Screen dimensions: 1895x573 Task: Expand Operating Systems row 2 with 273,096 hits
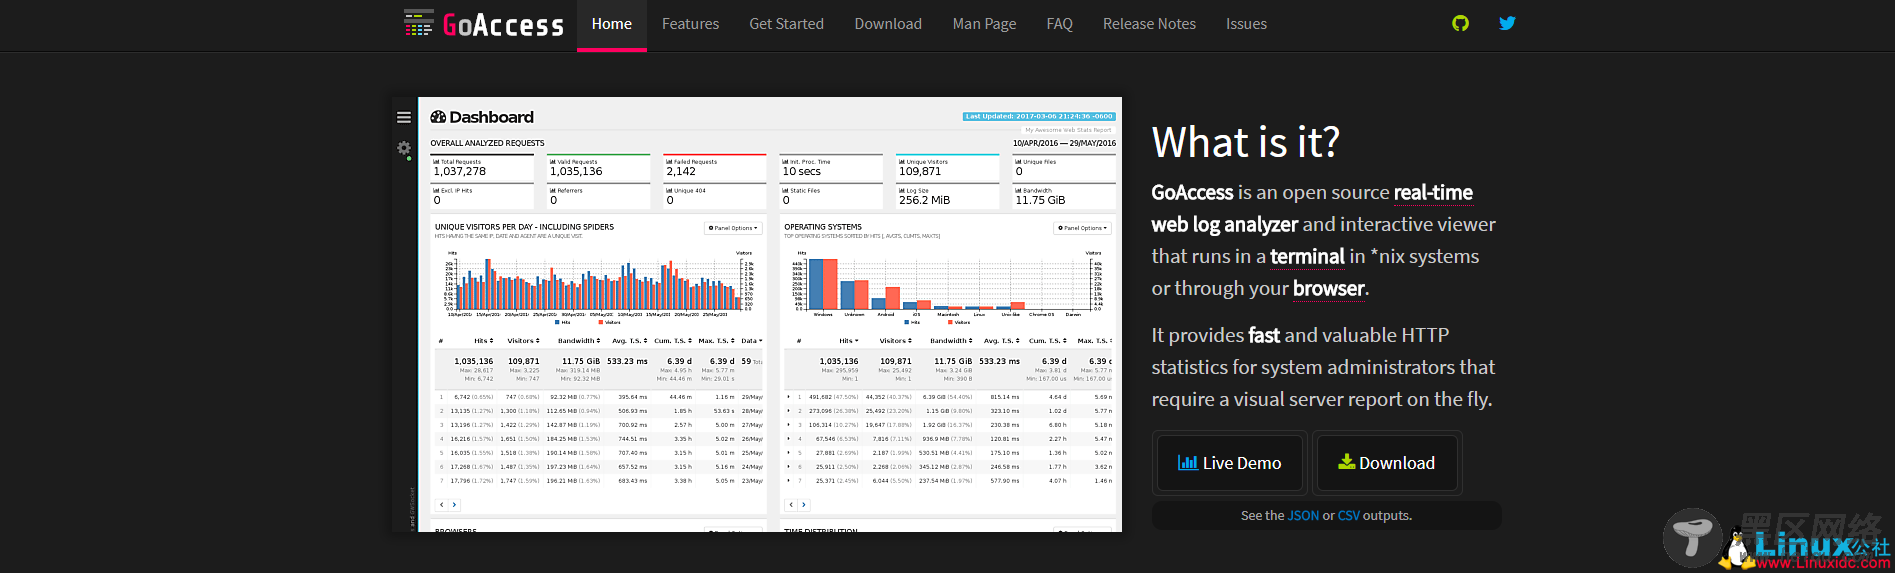click(x=788, y=411)
